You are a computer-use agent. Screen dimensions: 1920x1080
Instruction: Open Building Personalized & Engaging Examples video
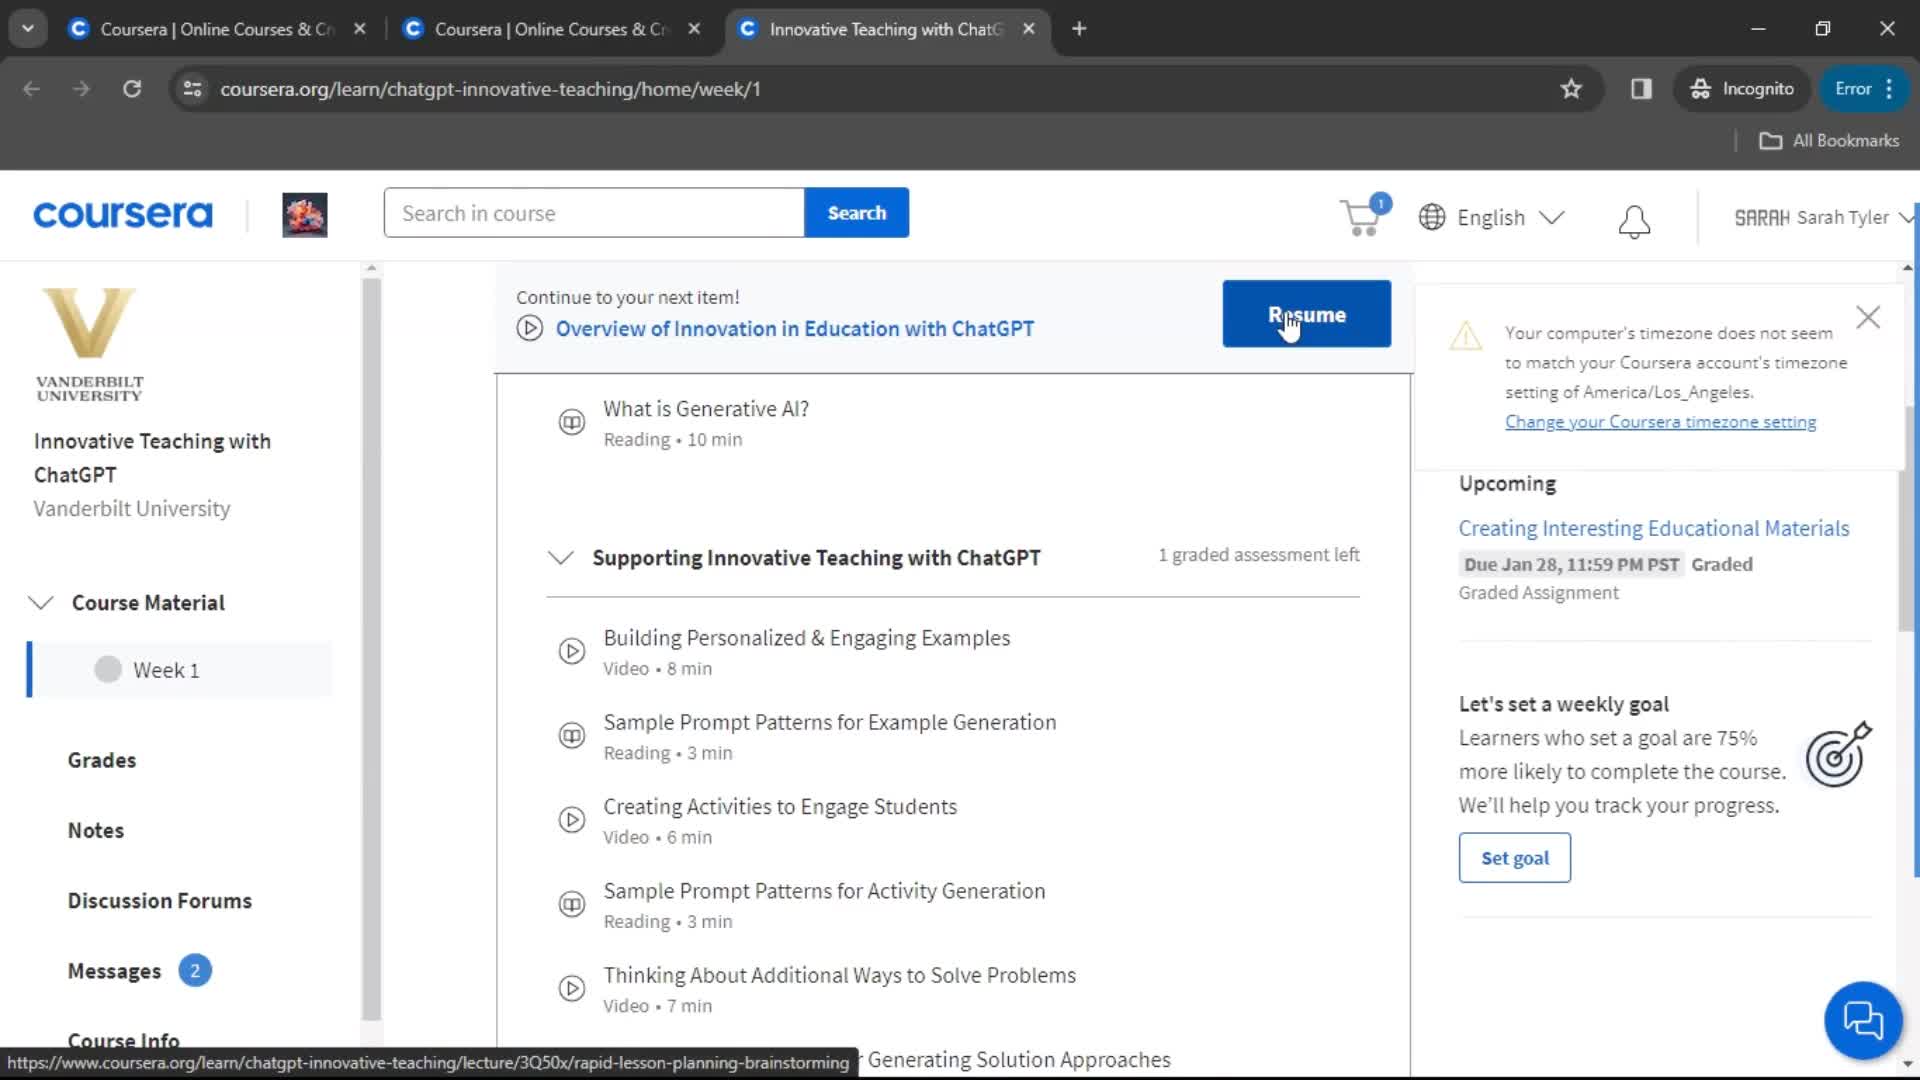point(806,638)
